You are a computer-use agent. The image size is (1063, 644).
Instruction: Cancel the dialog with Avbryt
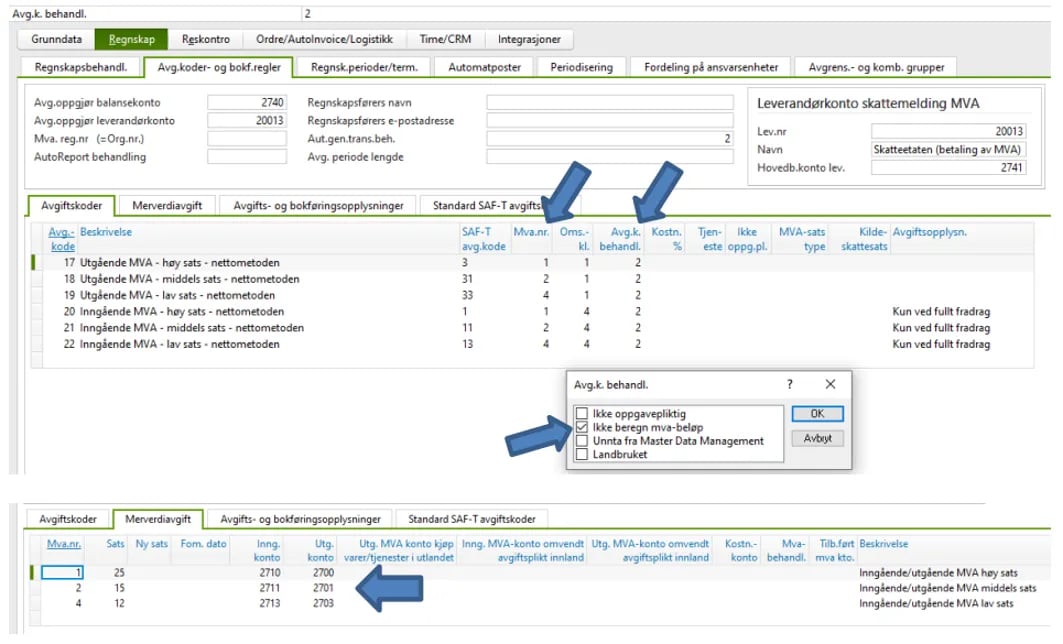818,438
